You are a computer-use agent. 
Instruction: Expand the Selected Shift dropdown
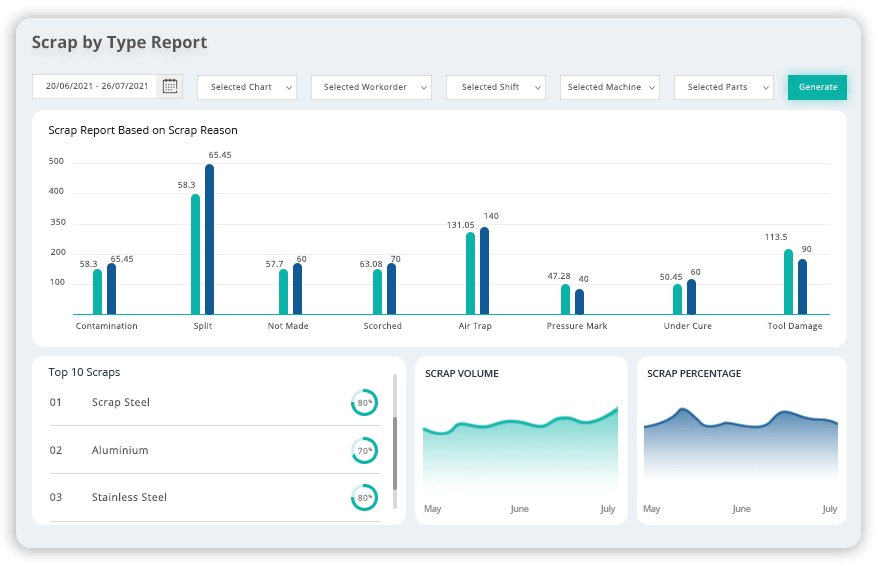click(496, 87)
